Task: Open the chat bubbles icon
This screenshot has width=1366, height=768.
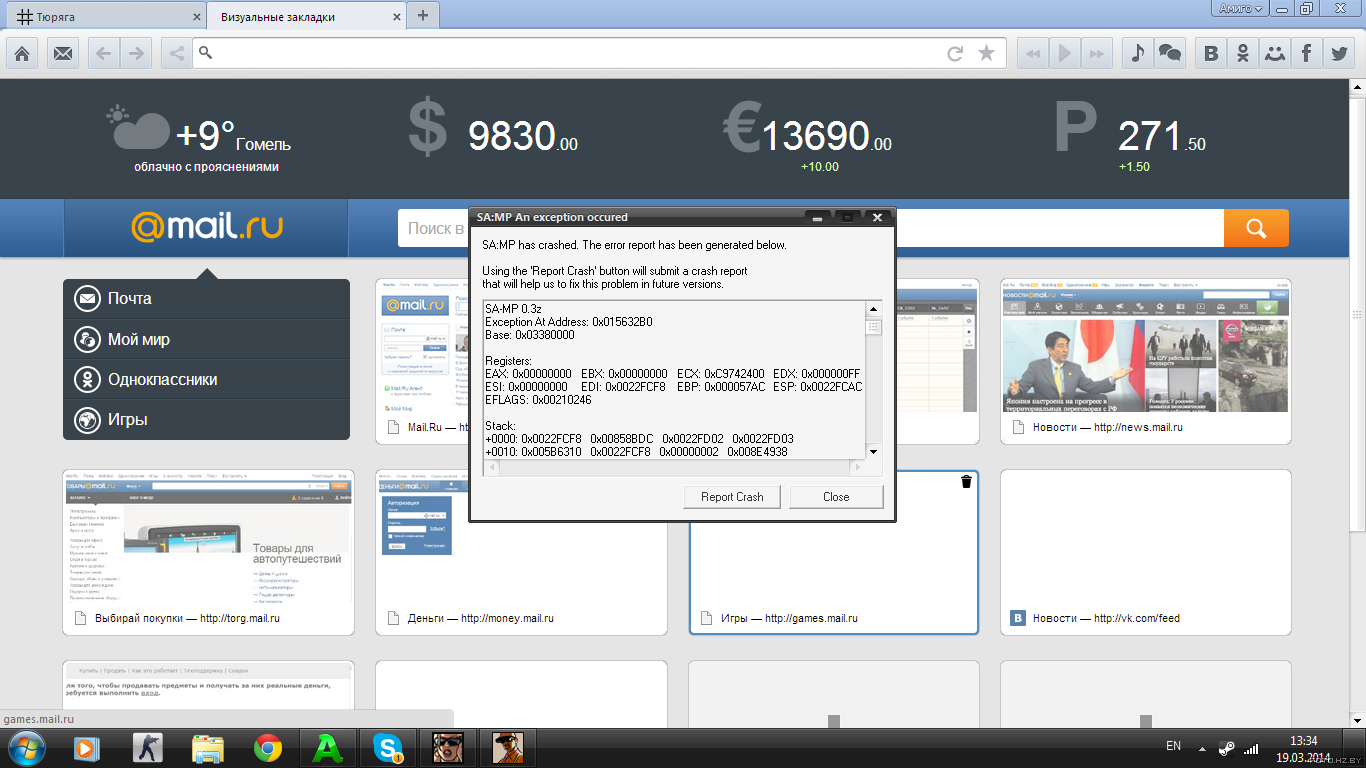Action: [x=1169, y=53]
